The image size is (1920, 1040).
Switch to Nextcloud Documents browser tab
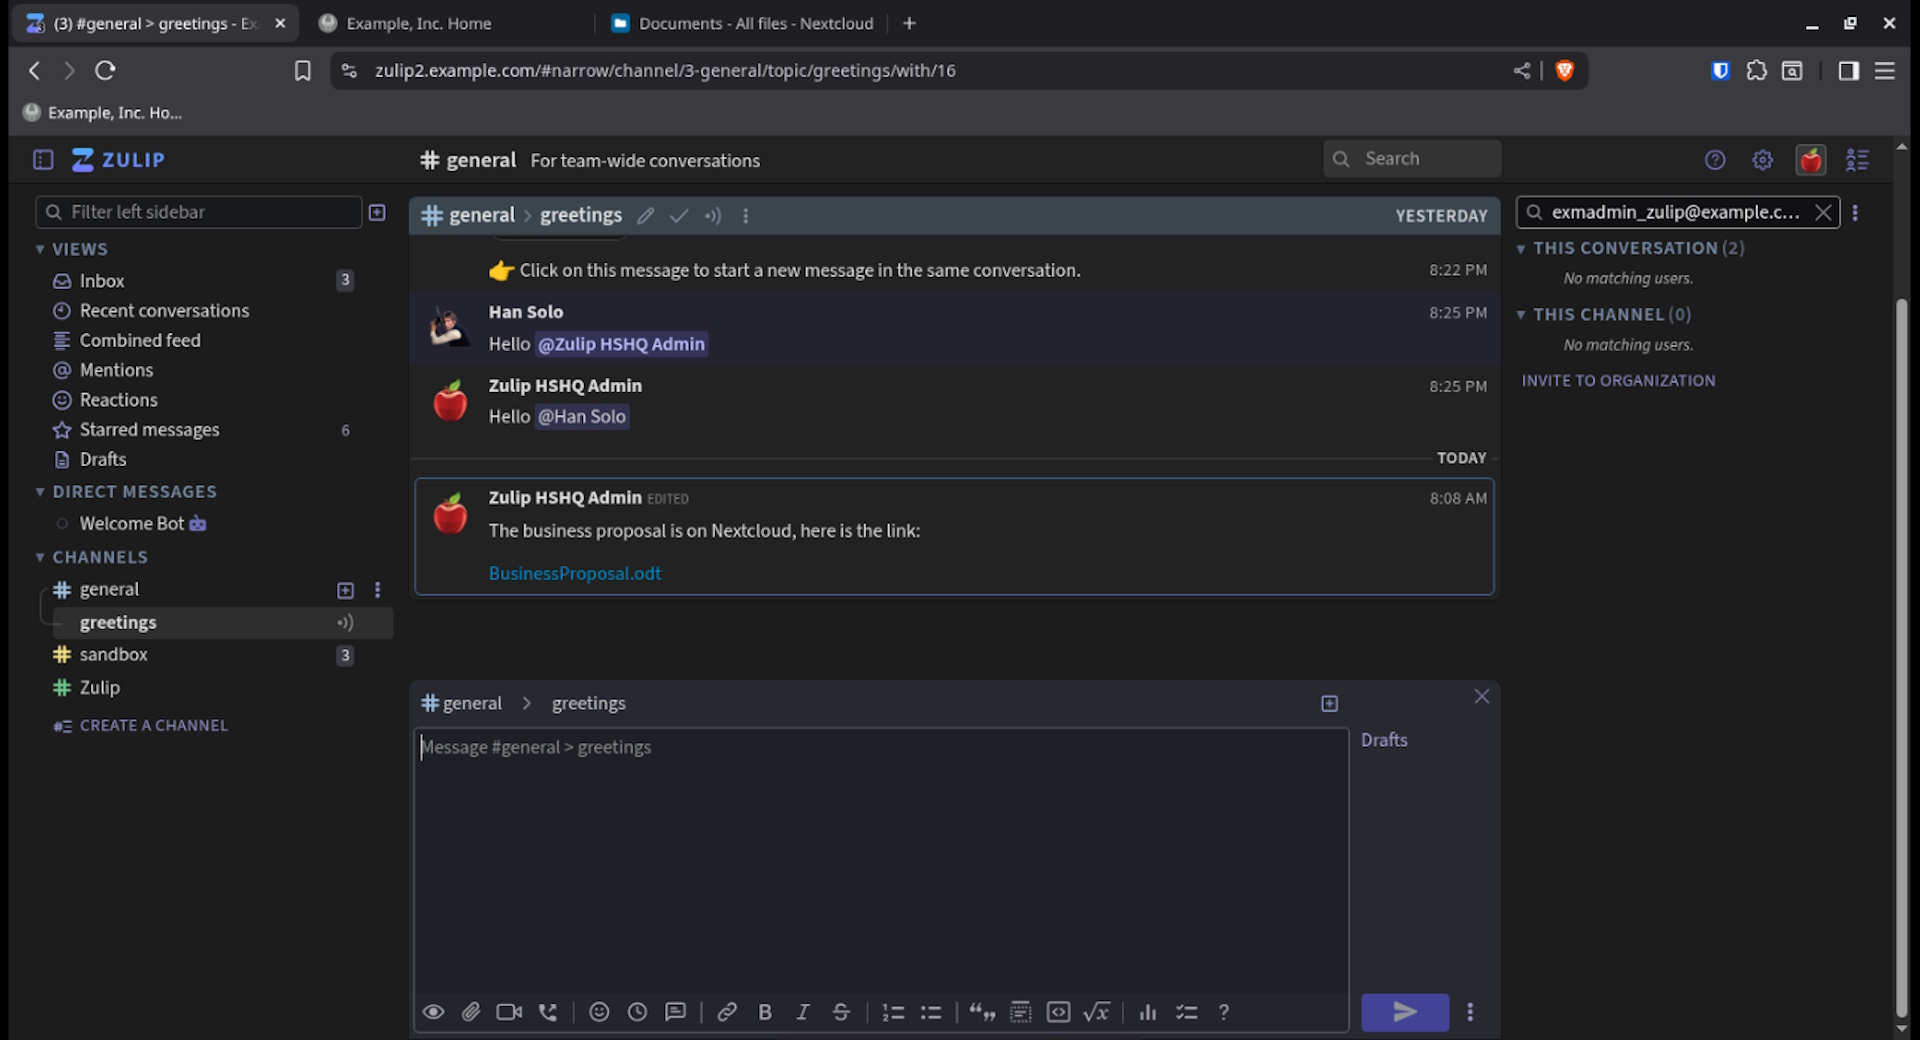744,23
